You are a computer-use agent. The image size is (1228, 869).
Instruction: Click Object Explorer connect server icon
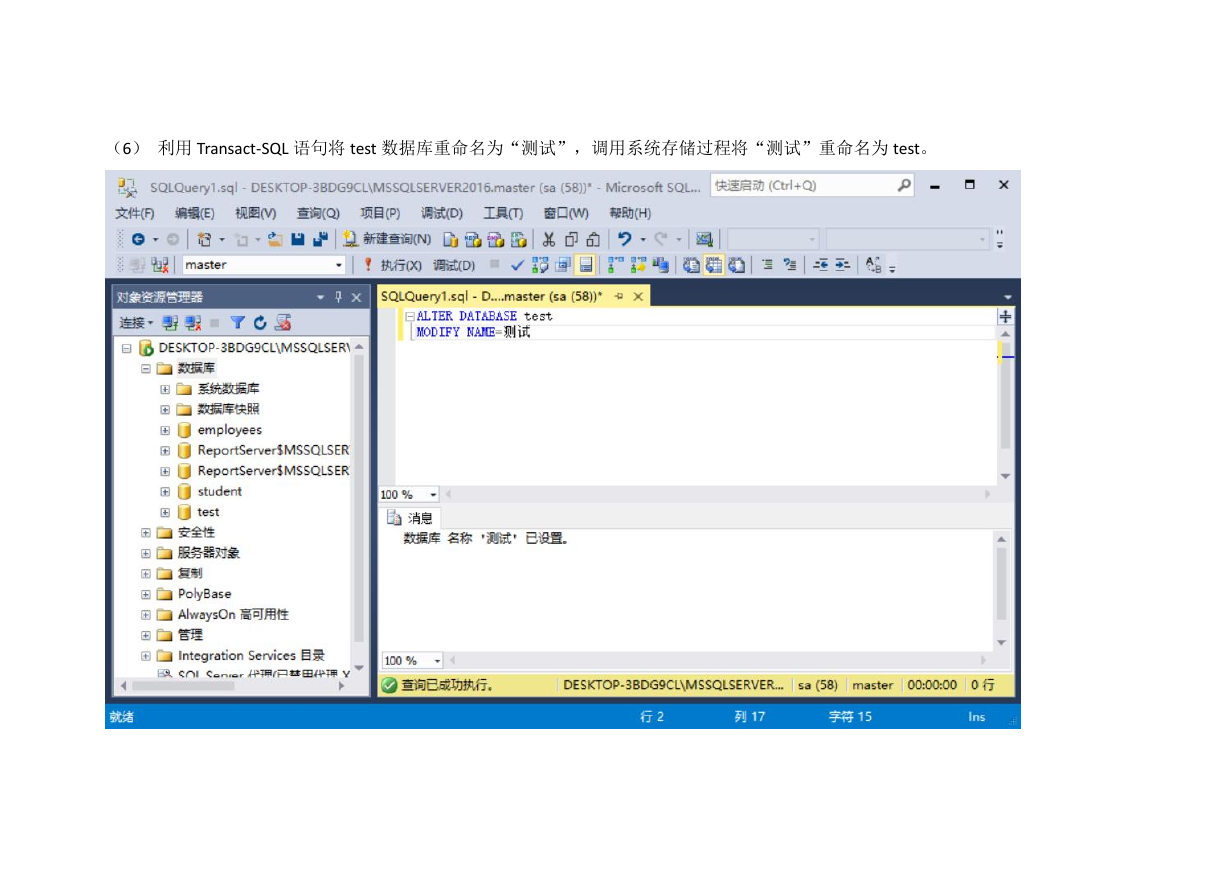170,322
